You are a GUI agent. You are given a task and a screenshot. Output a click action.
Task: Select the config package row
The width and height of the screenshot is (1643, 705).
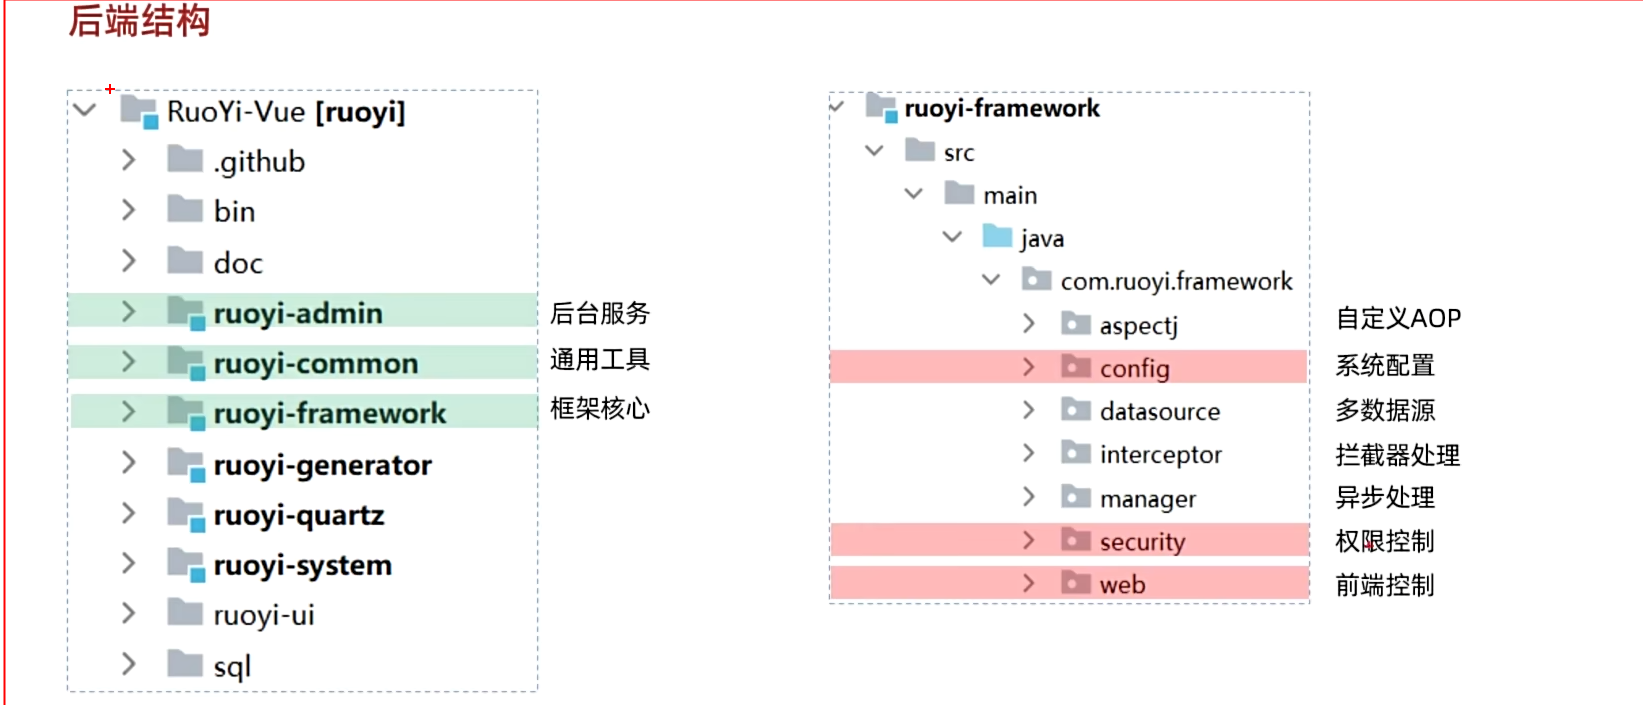[x=1134, y=368]
